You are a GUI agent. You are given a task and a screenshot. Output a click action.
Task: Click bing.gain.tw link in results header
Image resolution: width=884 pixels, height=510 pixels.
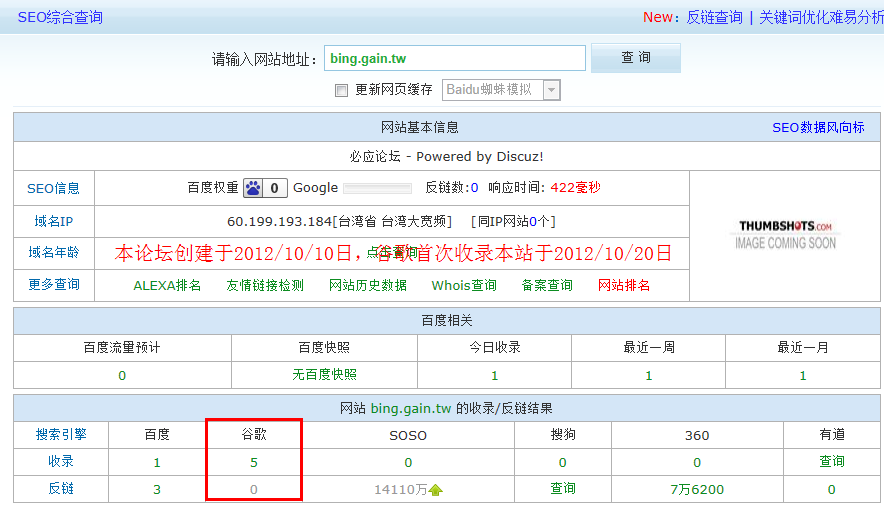[x=410, y=409]
